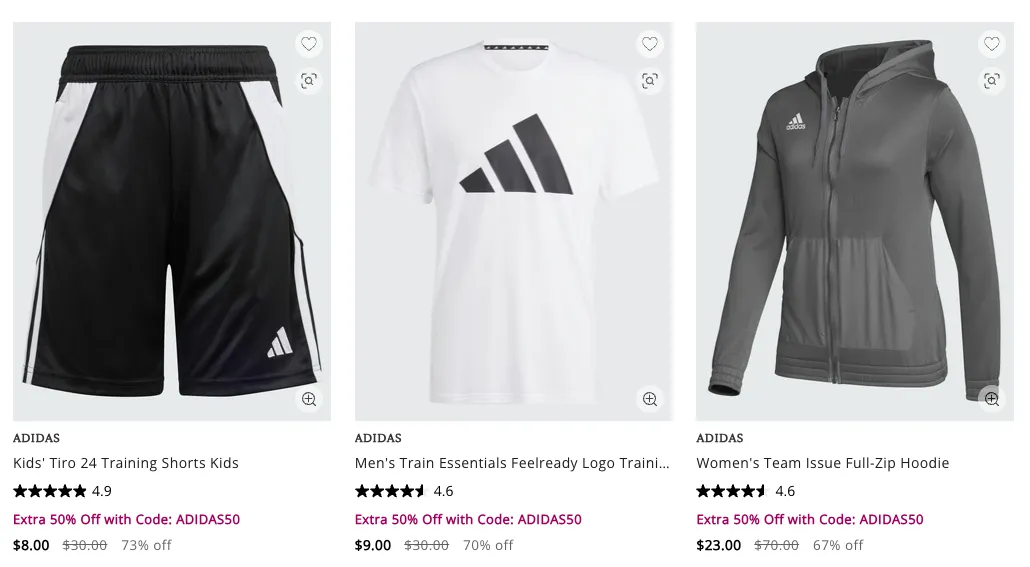See 4.6 star rating for the men's tee
The width and height of the screenshot is (1030, 567).
[x=404, y=491]
